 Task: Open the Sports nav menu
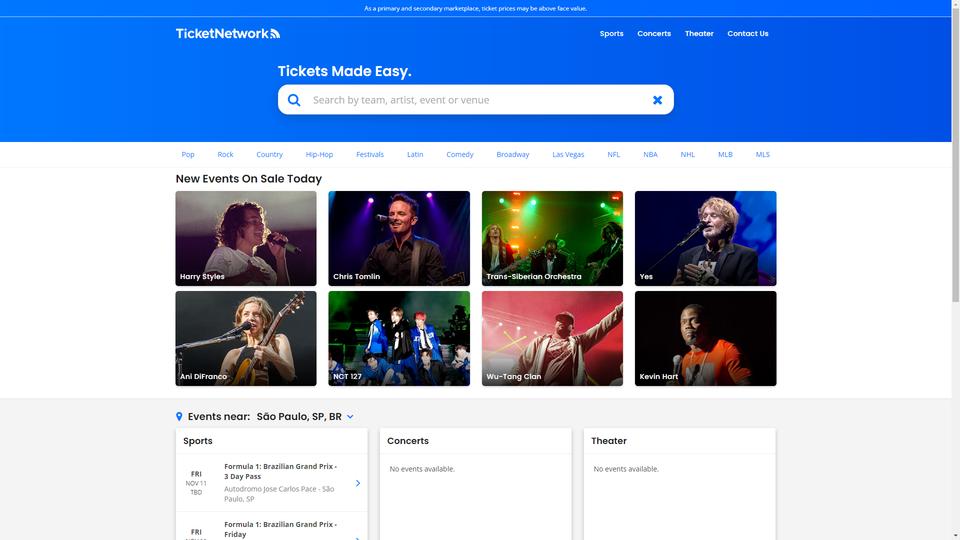tap(611, 34)
